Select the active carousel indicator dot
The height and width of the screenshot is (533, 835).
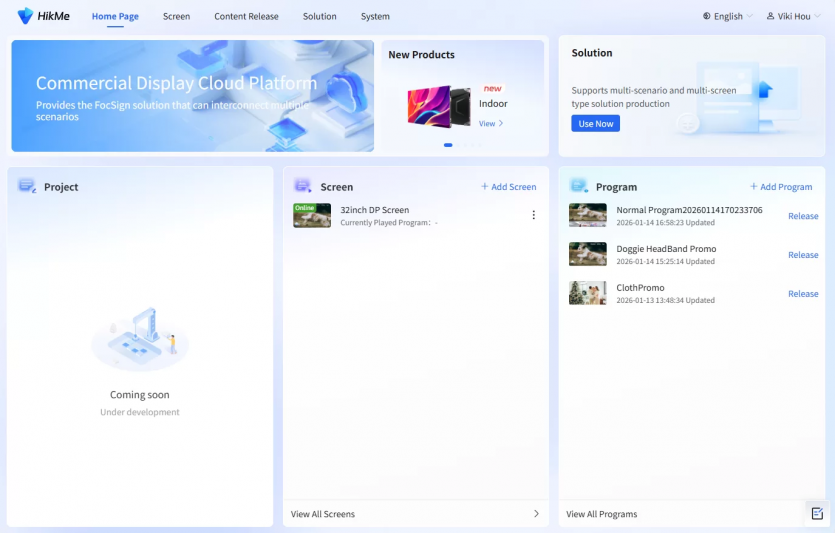[x=448, y=145]
